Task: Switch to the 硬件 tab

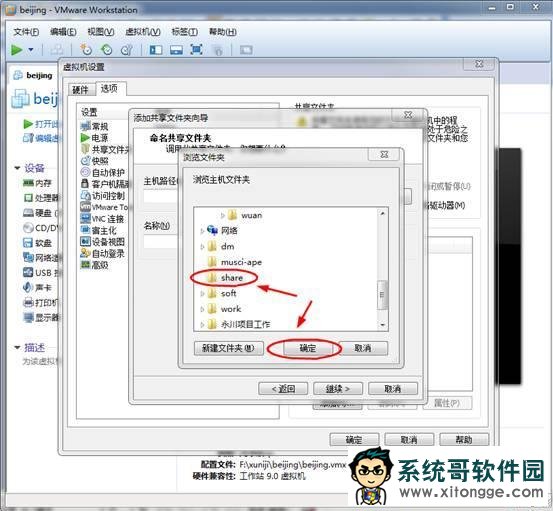Action: click(x=80, y=90)
